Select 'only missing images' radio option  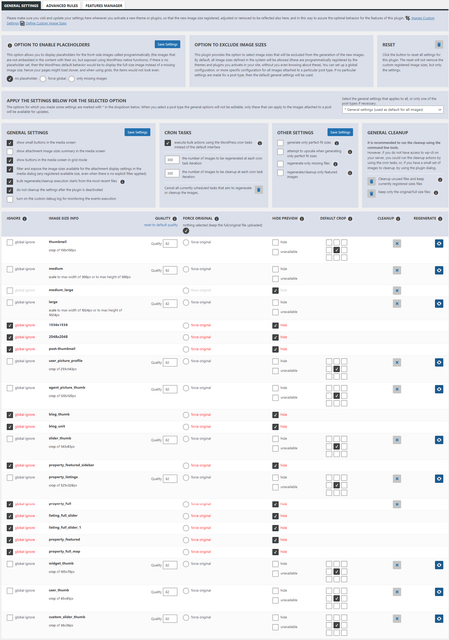(x=71, y=79)
